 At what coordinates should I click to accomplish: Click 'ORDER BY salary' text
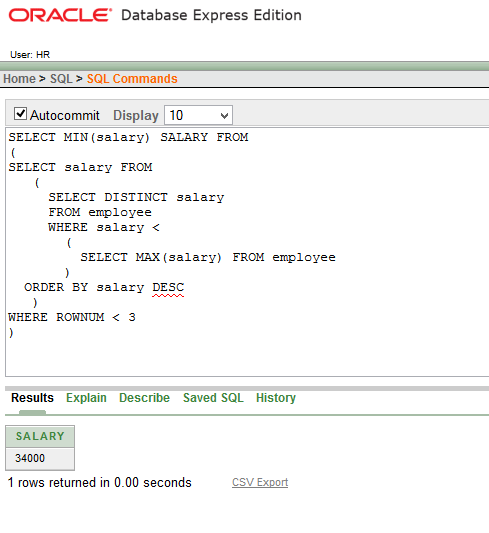84,287
